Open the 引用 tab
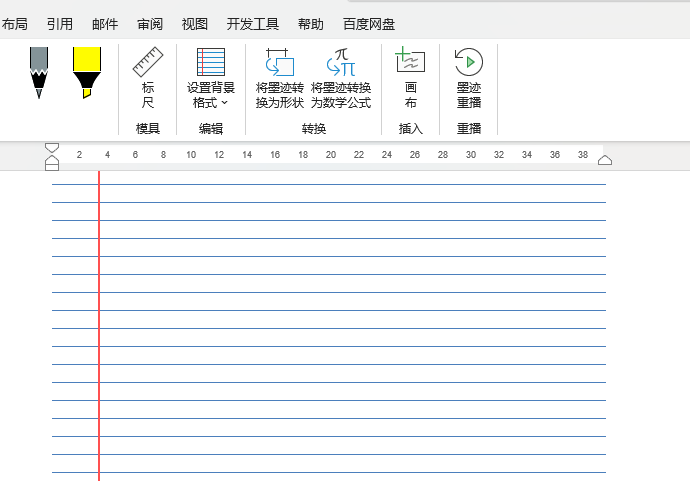 point(60,24)
